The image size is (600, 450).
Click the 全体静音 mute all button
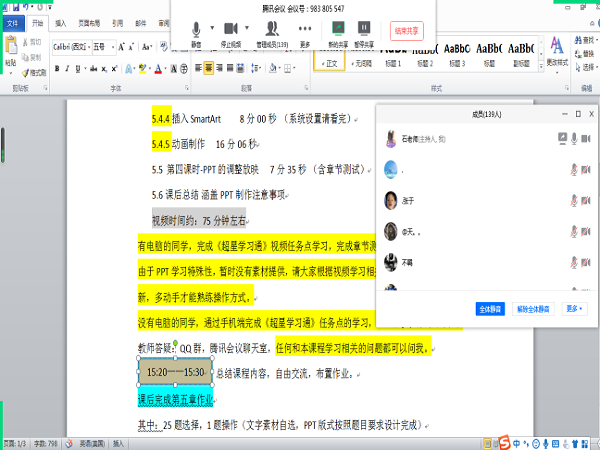[x=488, y=308]
